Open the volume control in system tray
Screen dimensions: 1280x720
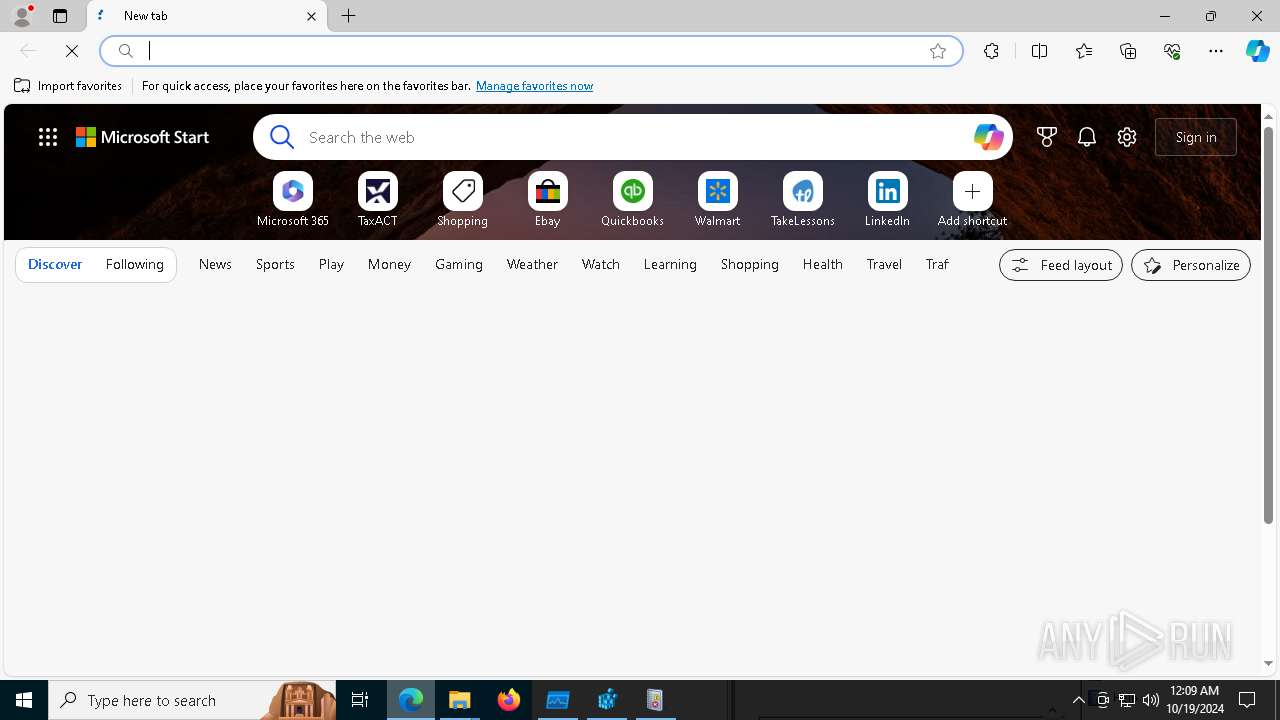pyautogui.click(x=1151, y=700)
